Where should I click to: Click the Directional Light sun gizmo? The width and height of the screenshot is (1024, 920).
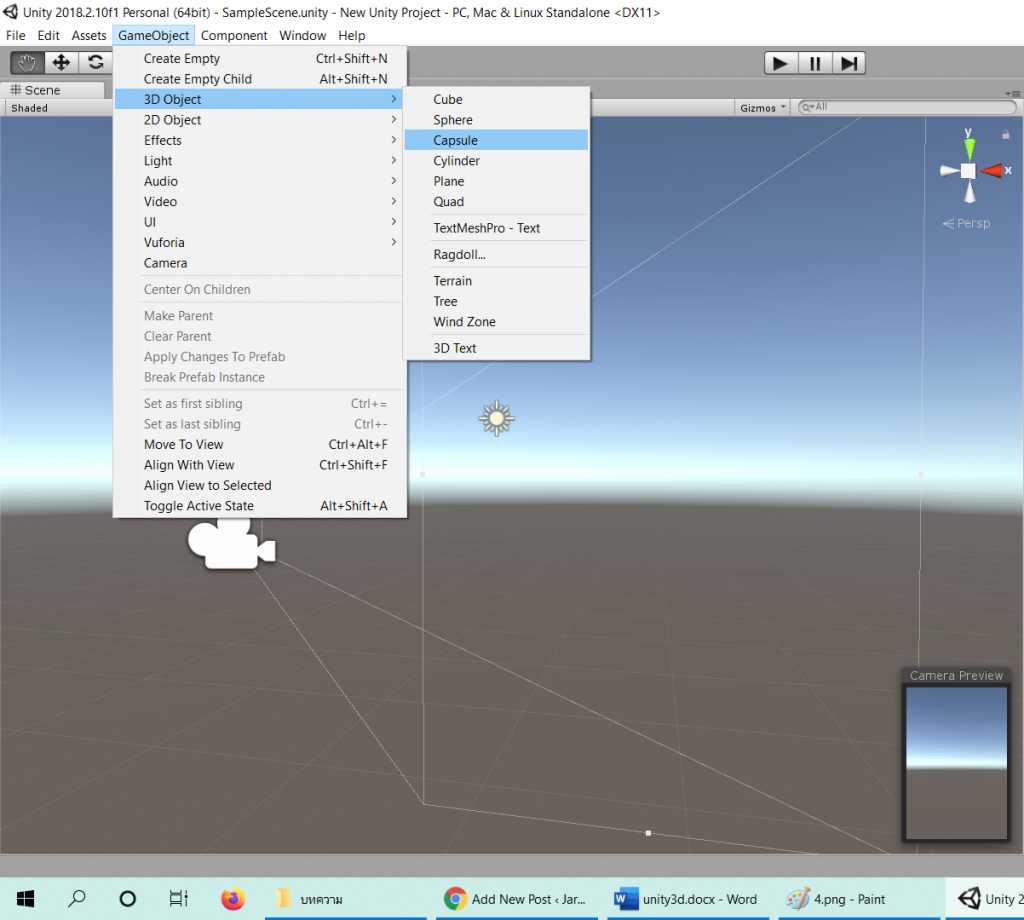(496, 419)
